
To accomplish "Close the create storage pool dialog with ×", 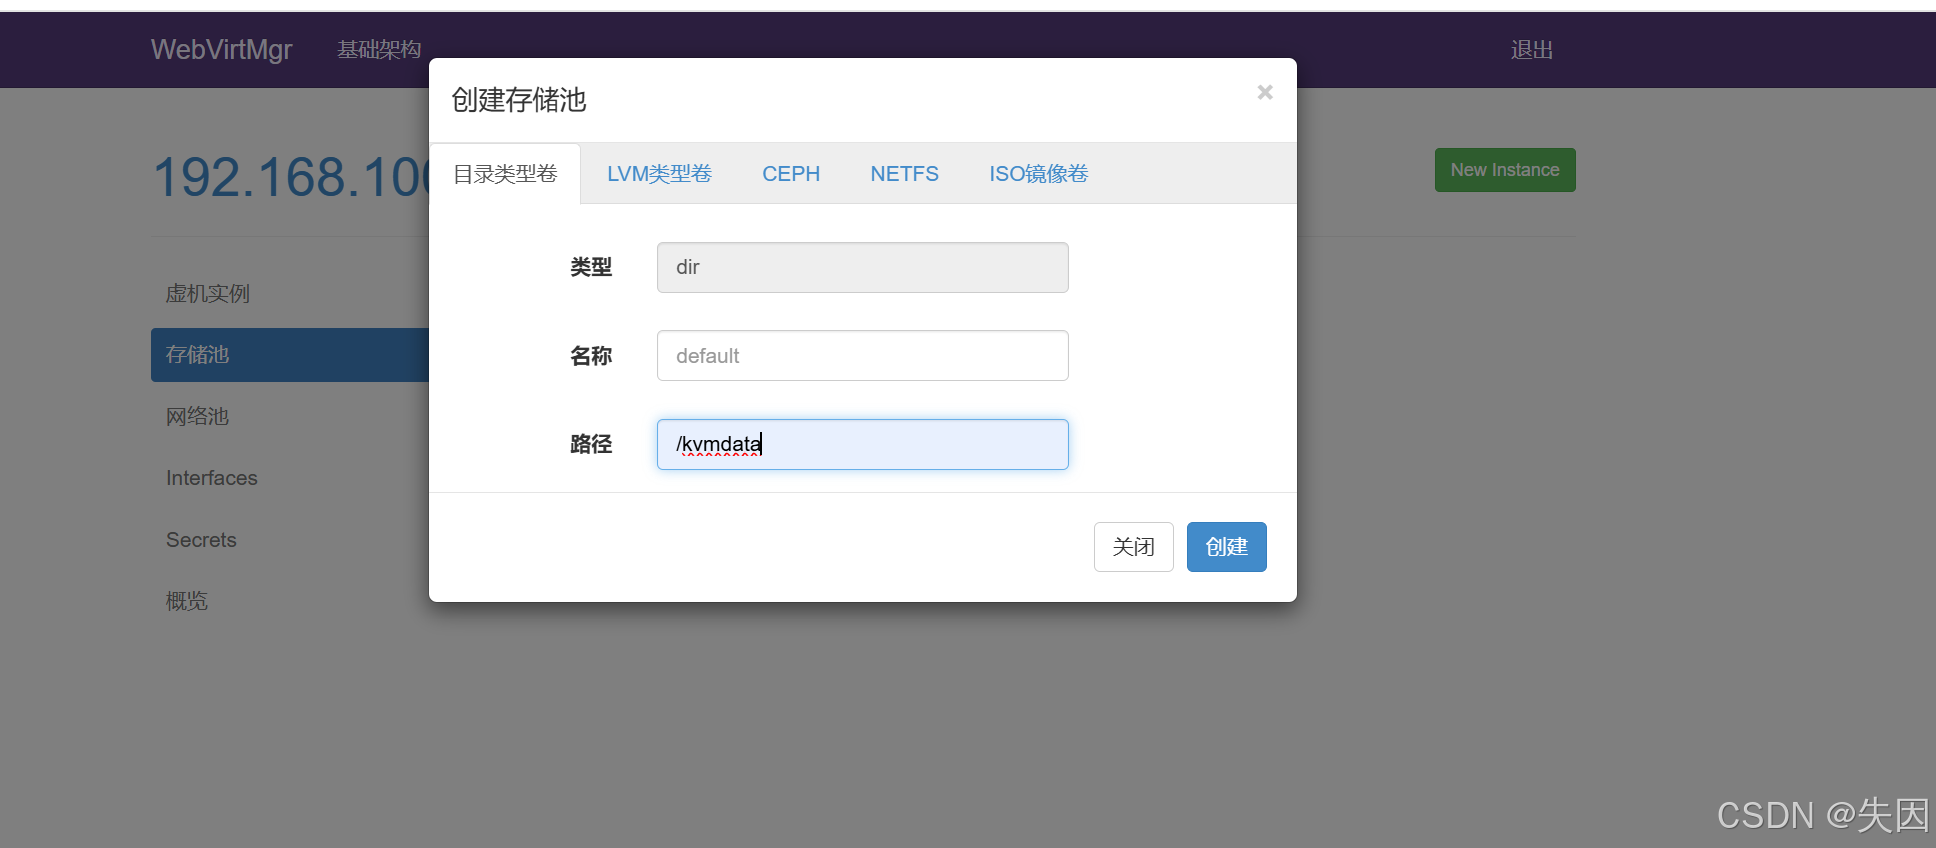I will (1265, 92).
